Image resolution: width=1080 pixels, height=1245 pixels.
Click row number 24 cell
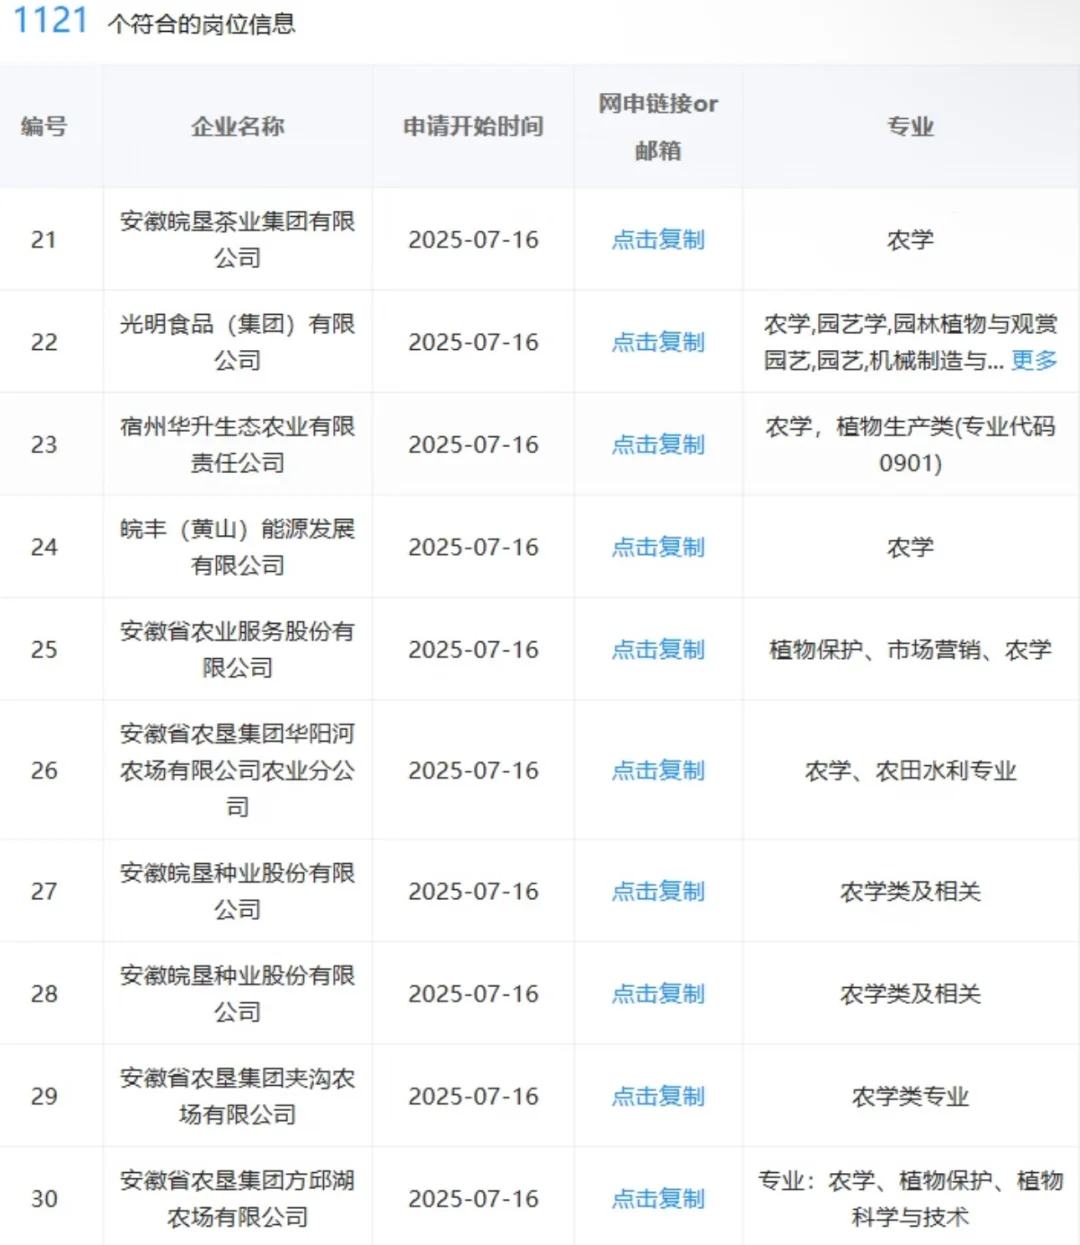coord(44,547)
